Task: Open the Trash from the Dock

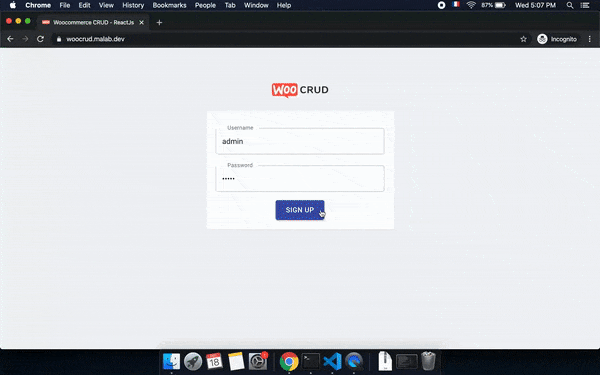Action: [x=428, y=361]
